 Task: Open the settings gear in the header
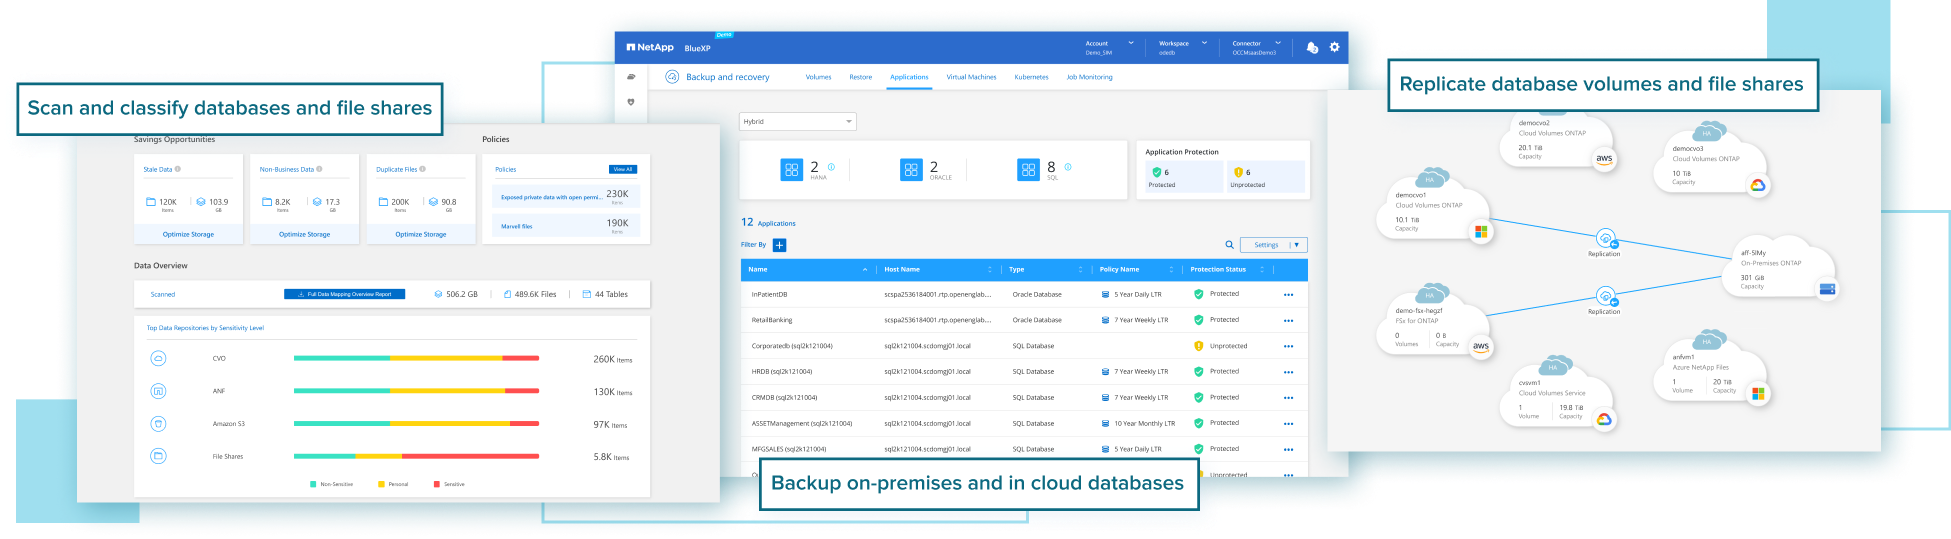pos(1334,47)
